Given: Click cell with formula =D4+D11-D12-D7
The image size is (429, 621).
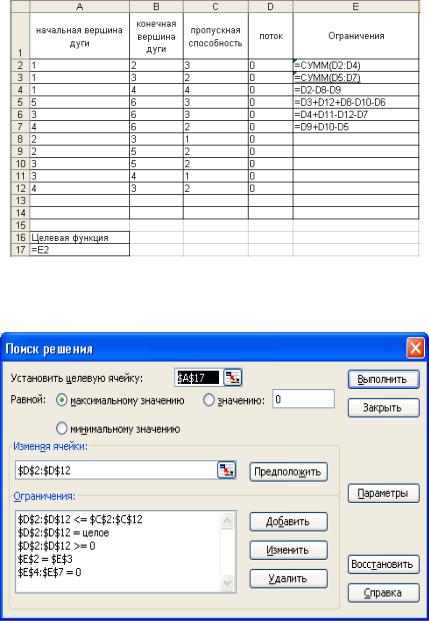Looking at the screenshot, I should 356,114.
